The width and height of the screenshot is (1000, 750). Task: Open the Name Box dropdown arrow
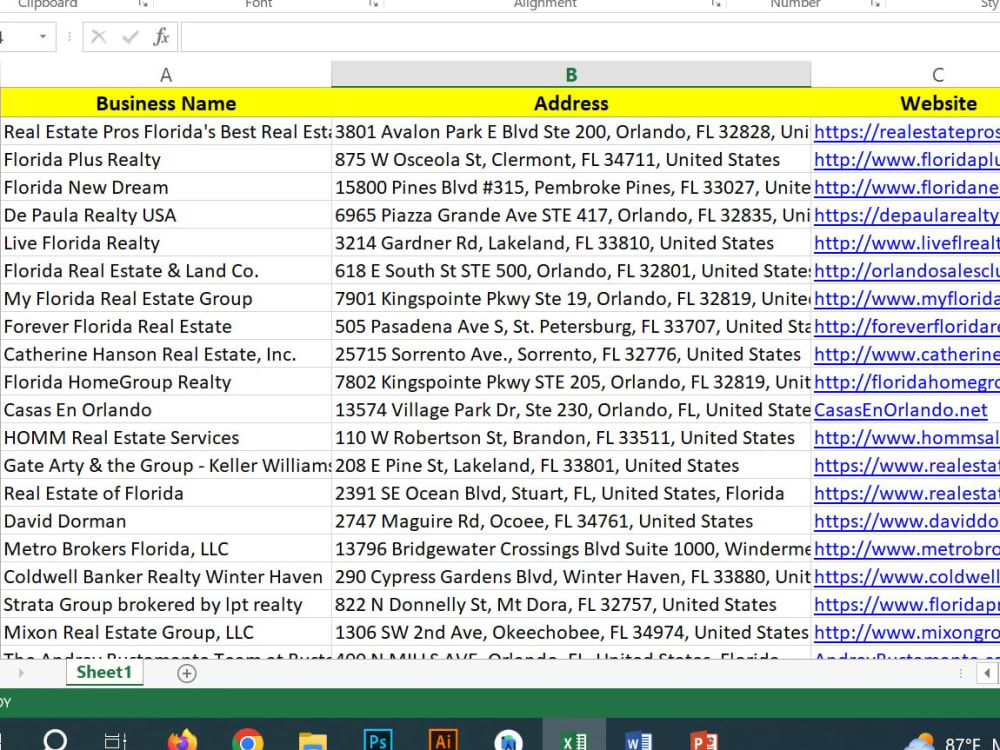click(x=43, y=36)
